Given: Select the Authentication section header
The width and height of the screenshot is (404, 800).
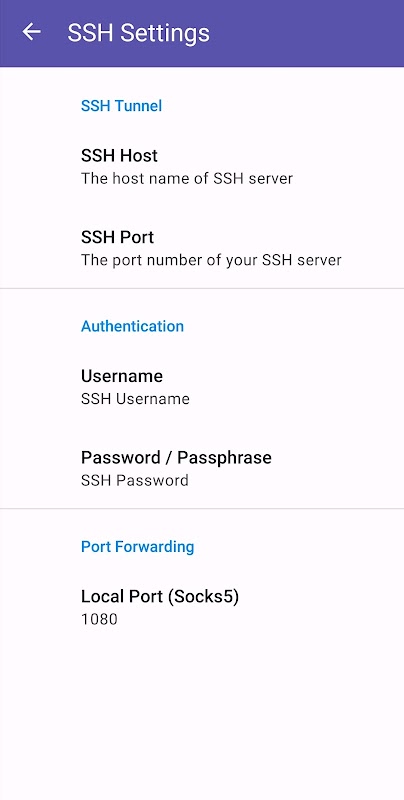Looking at the screenshot, I should (132, 326).
